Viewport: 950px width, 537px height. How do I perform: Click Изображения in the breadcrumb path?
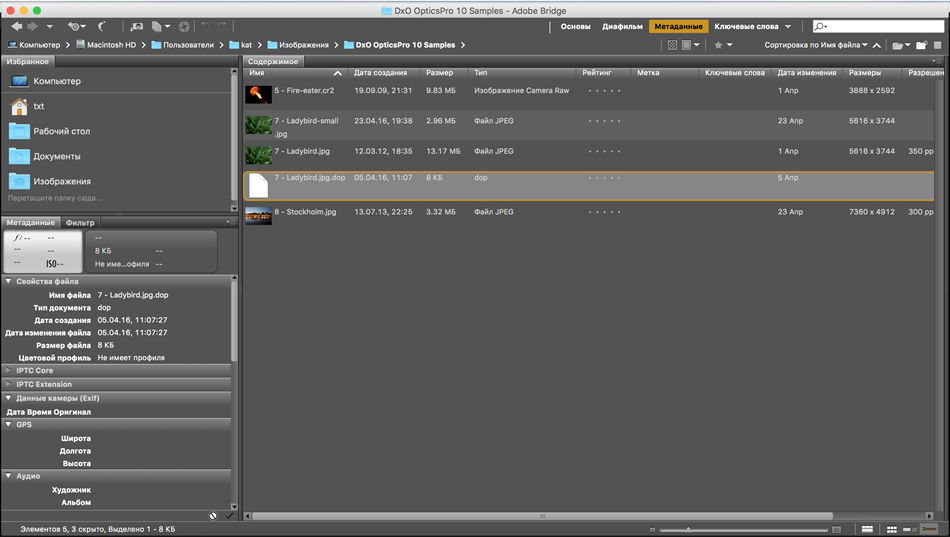298,45
